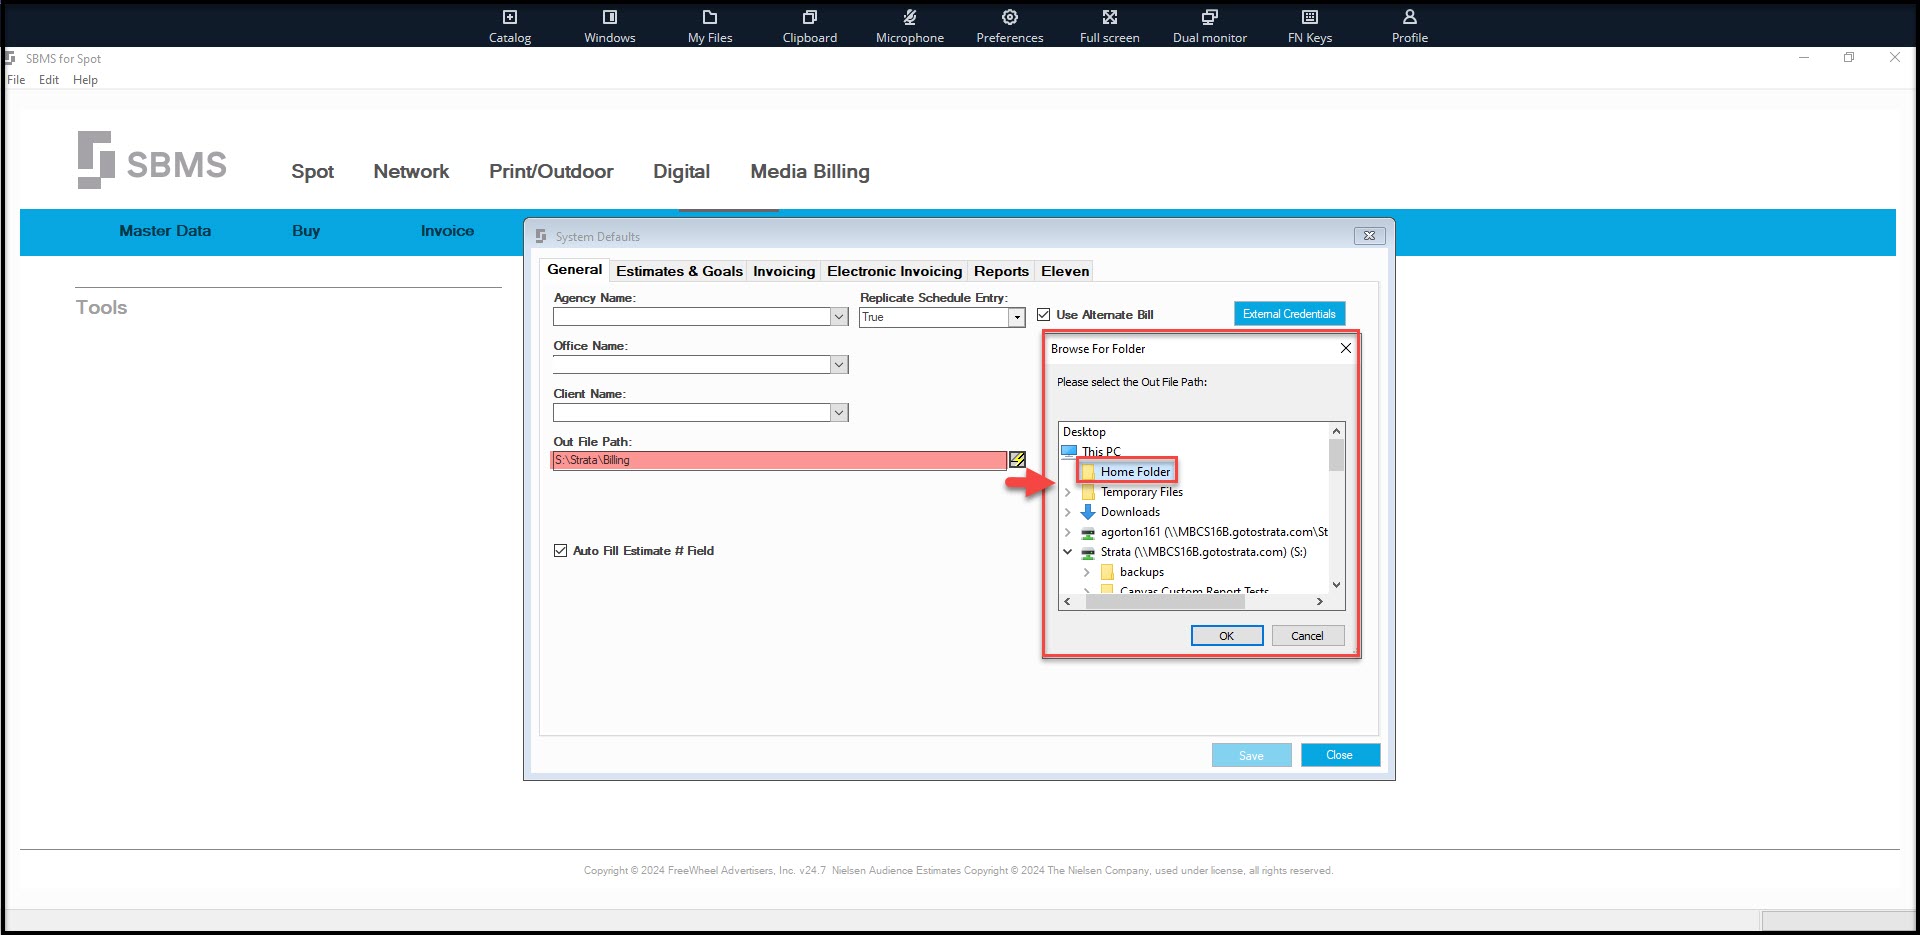Open the Replicate Schedule Entry dropdown
Viewport: 1920px width, 935px height.
(1017, 317)
